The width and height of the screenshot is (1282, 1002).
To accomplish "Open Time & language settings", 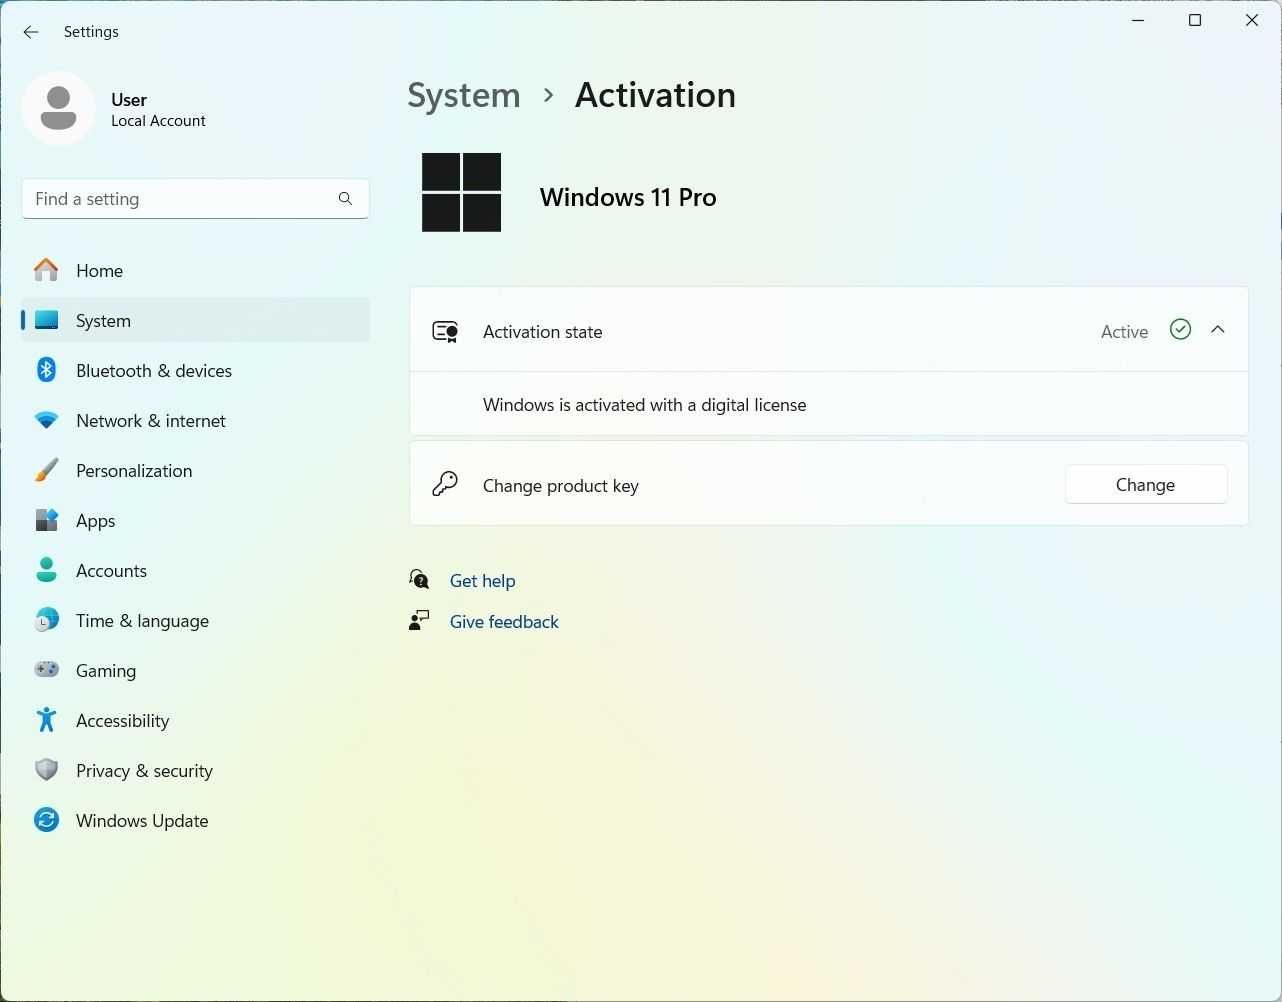I will tap(196, 620).
